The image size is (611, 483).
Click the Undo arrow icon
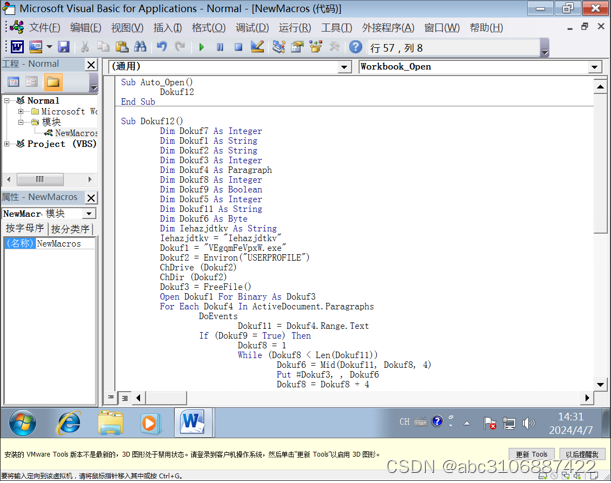(x=162, y=47)
